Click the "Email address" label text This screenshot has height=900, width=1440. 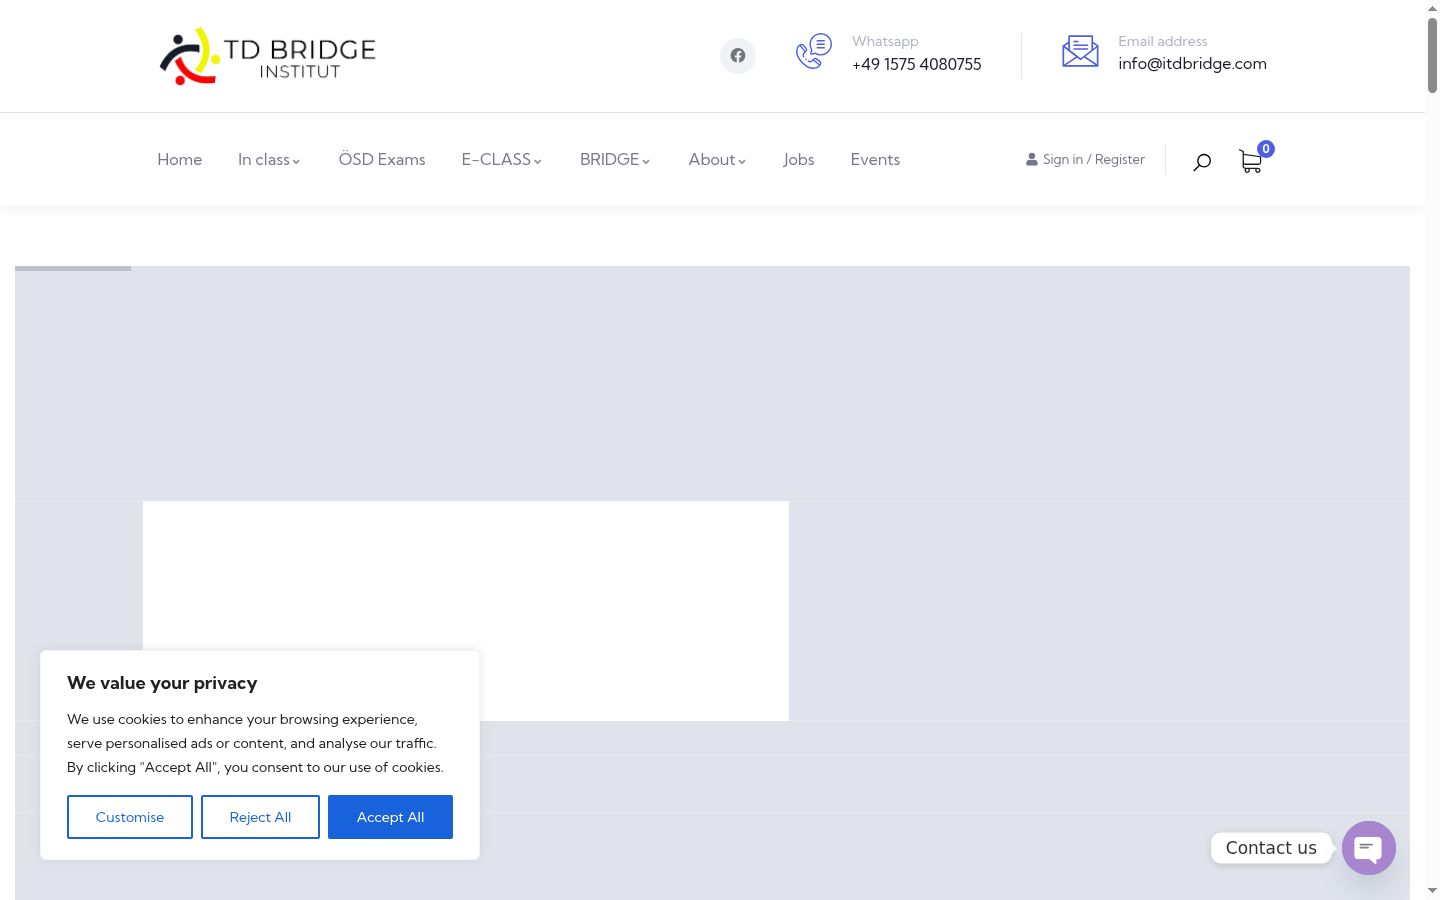[1163, 41]
